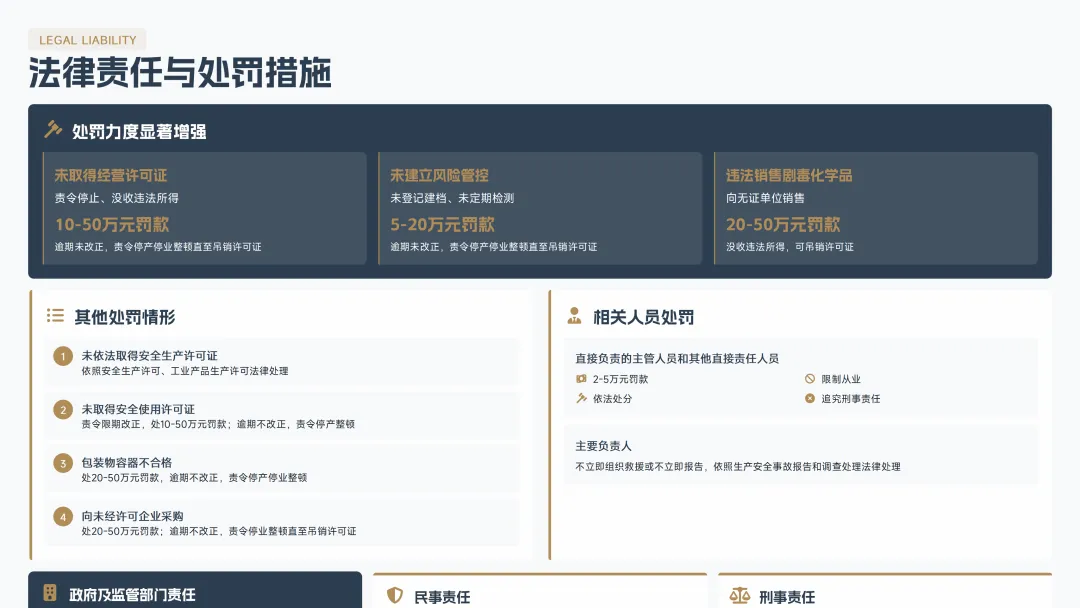Click the number 3 circle badge

pos(63,463)
